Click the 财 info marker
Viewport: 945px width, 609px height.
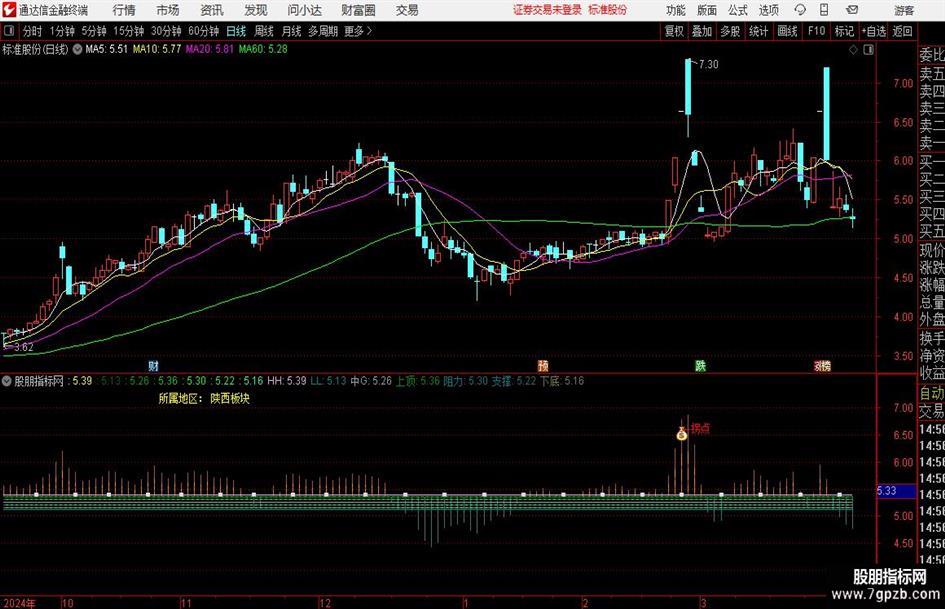pos(153,366)
